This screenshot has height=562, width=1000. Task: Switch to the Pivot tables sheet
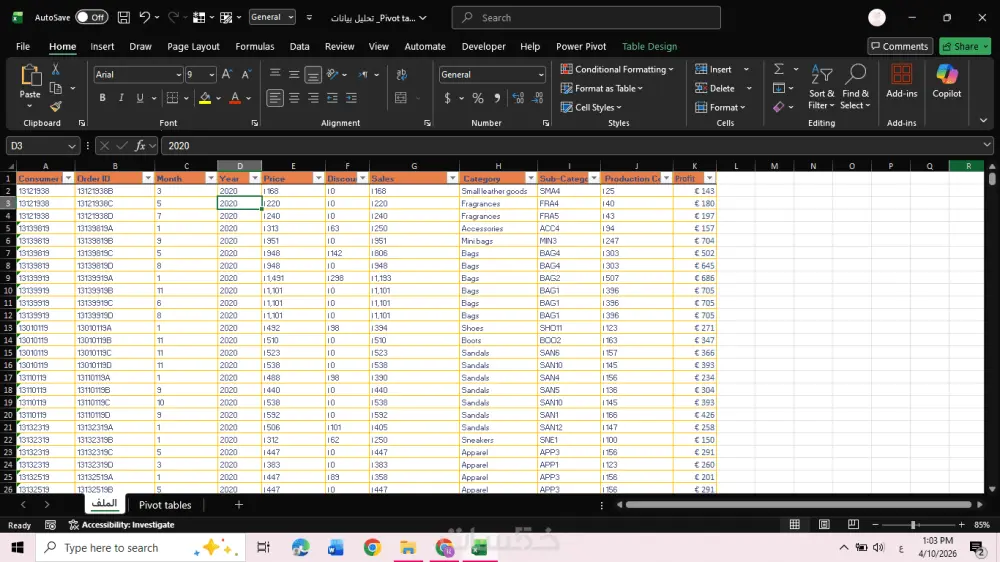coord(165,505)
